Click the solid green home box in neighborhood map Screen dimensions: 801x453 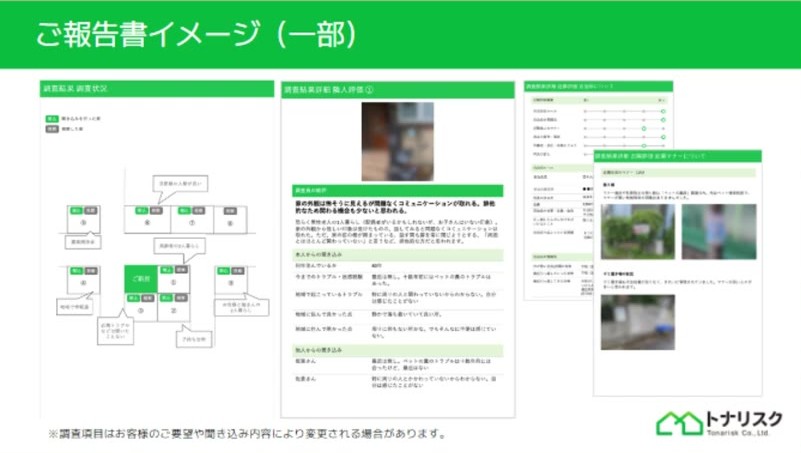click(141, 279)
